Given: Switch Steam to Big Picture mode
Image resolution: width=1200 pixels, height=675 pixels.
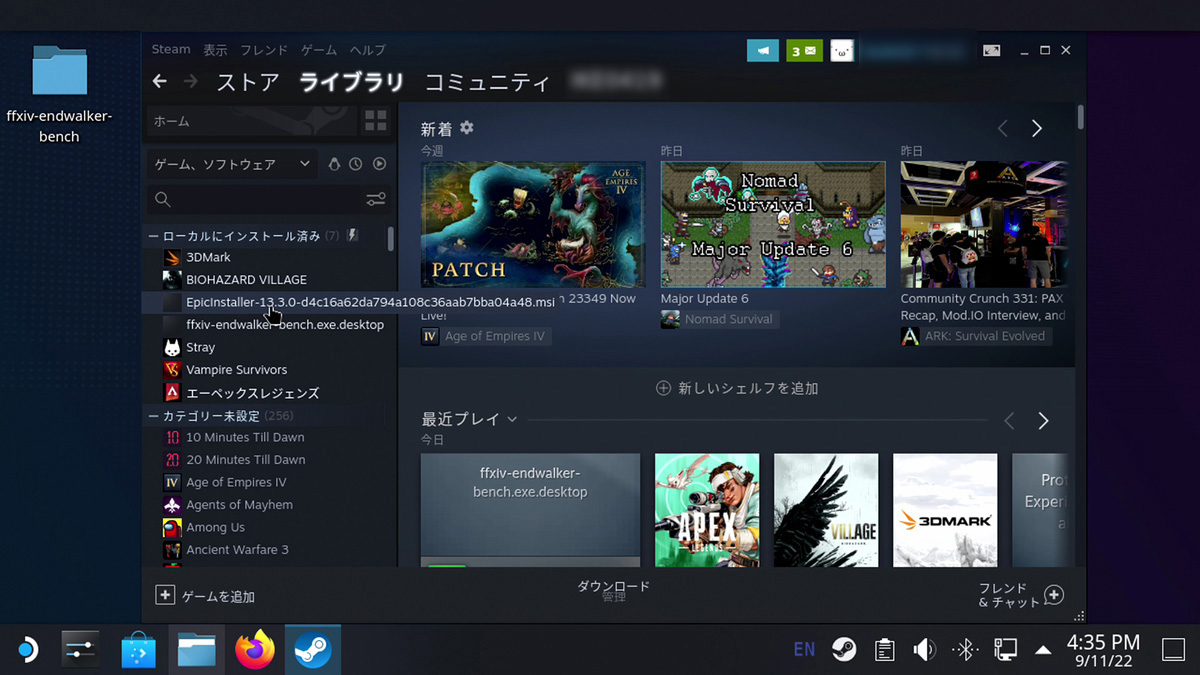Looking at the screenshot, I should (x=991, y=50).
